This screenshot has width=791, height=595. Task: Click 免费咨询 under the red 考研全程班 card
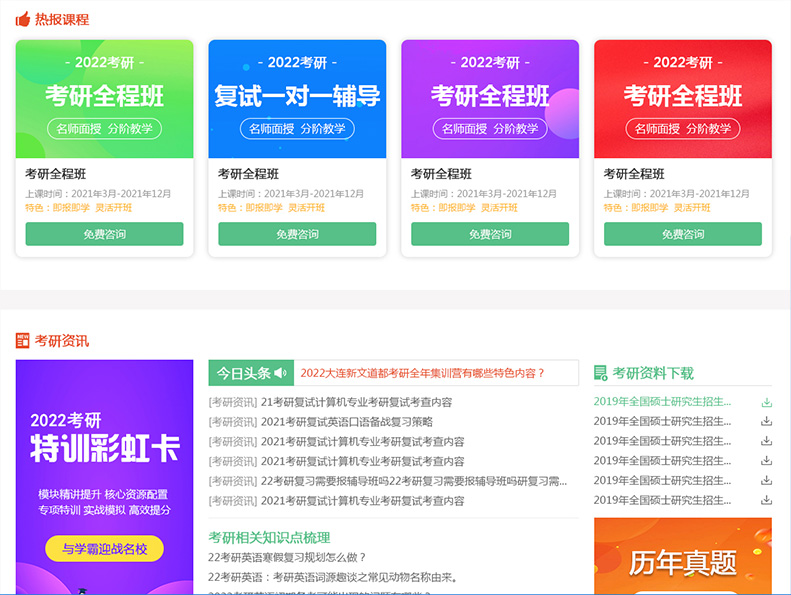coord(683,234)
